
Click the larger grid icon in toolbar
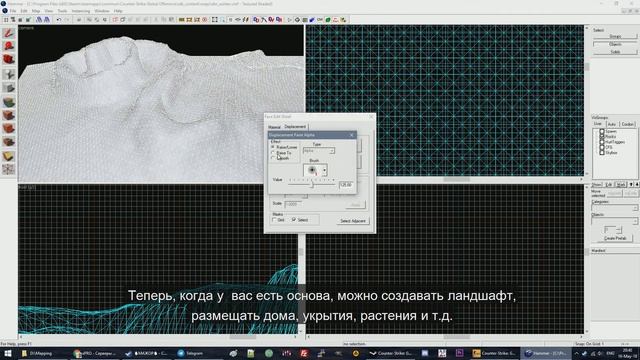(x=28, y=20)
